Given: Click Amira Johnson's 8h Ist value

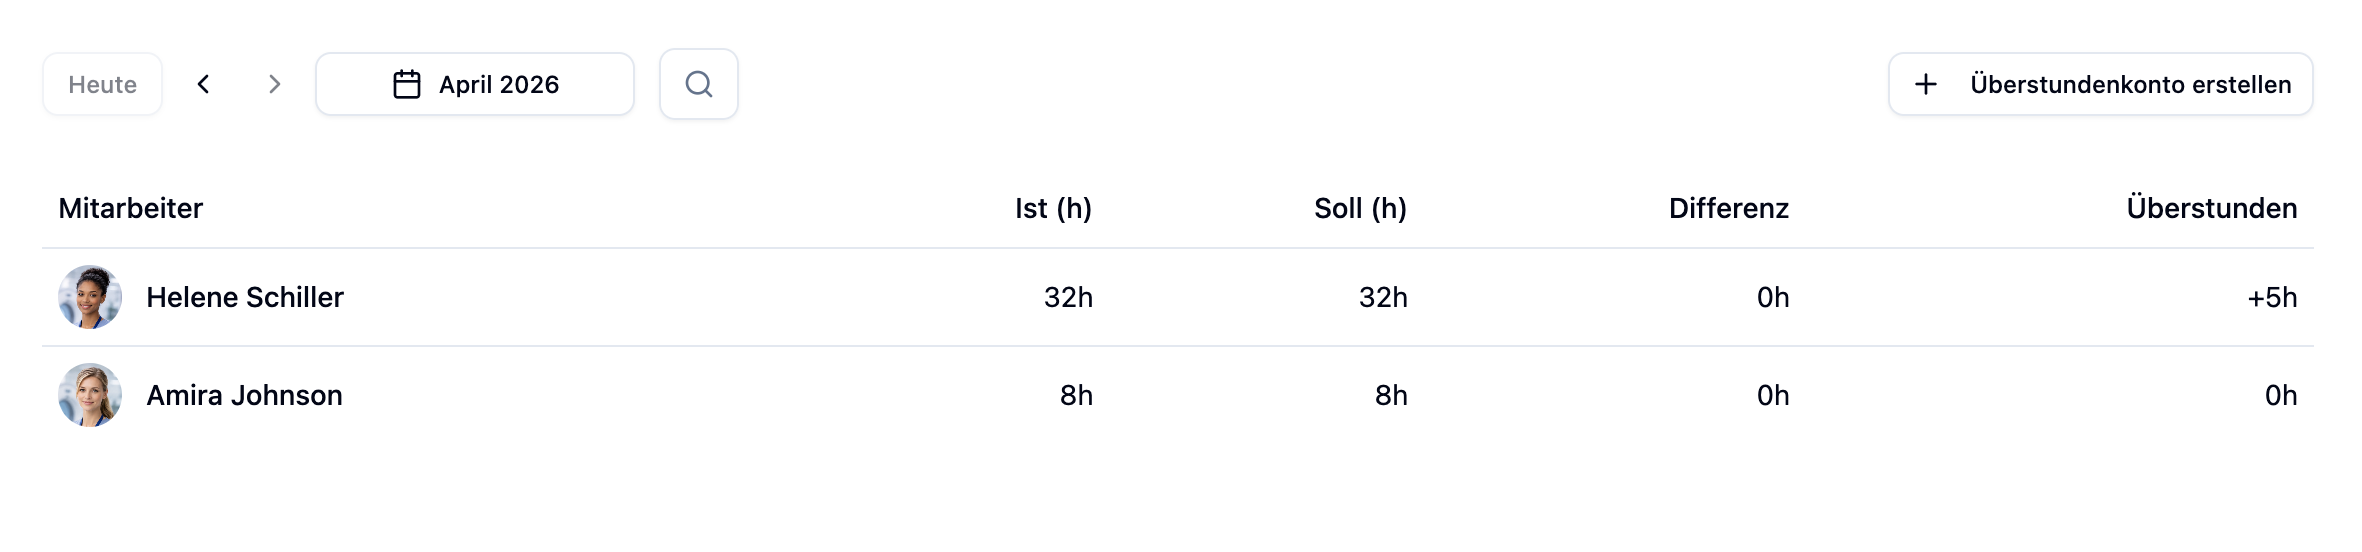Looking at the screenshot, I should pos(1076,395).
